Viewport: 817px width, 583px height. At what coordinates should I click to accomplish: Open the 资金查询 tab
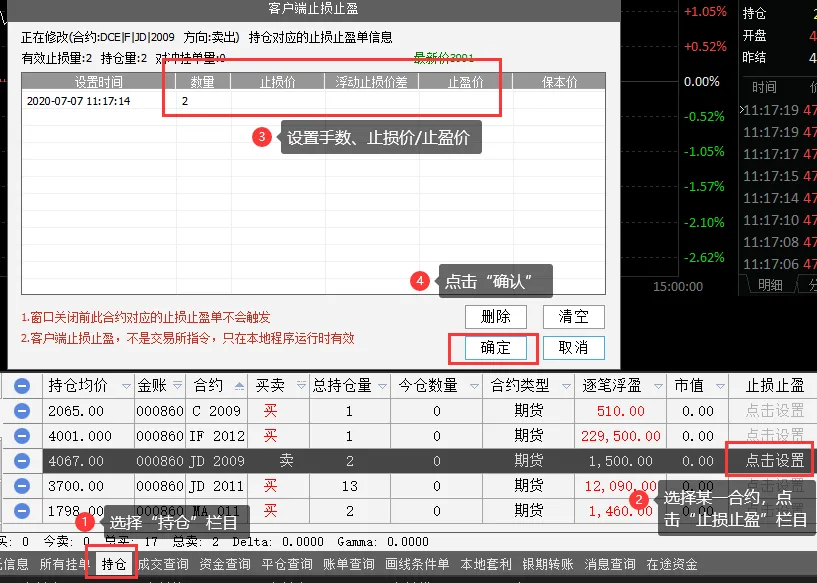point(225,564)
